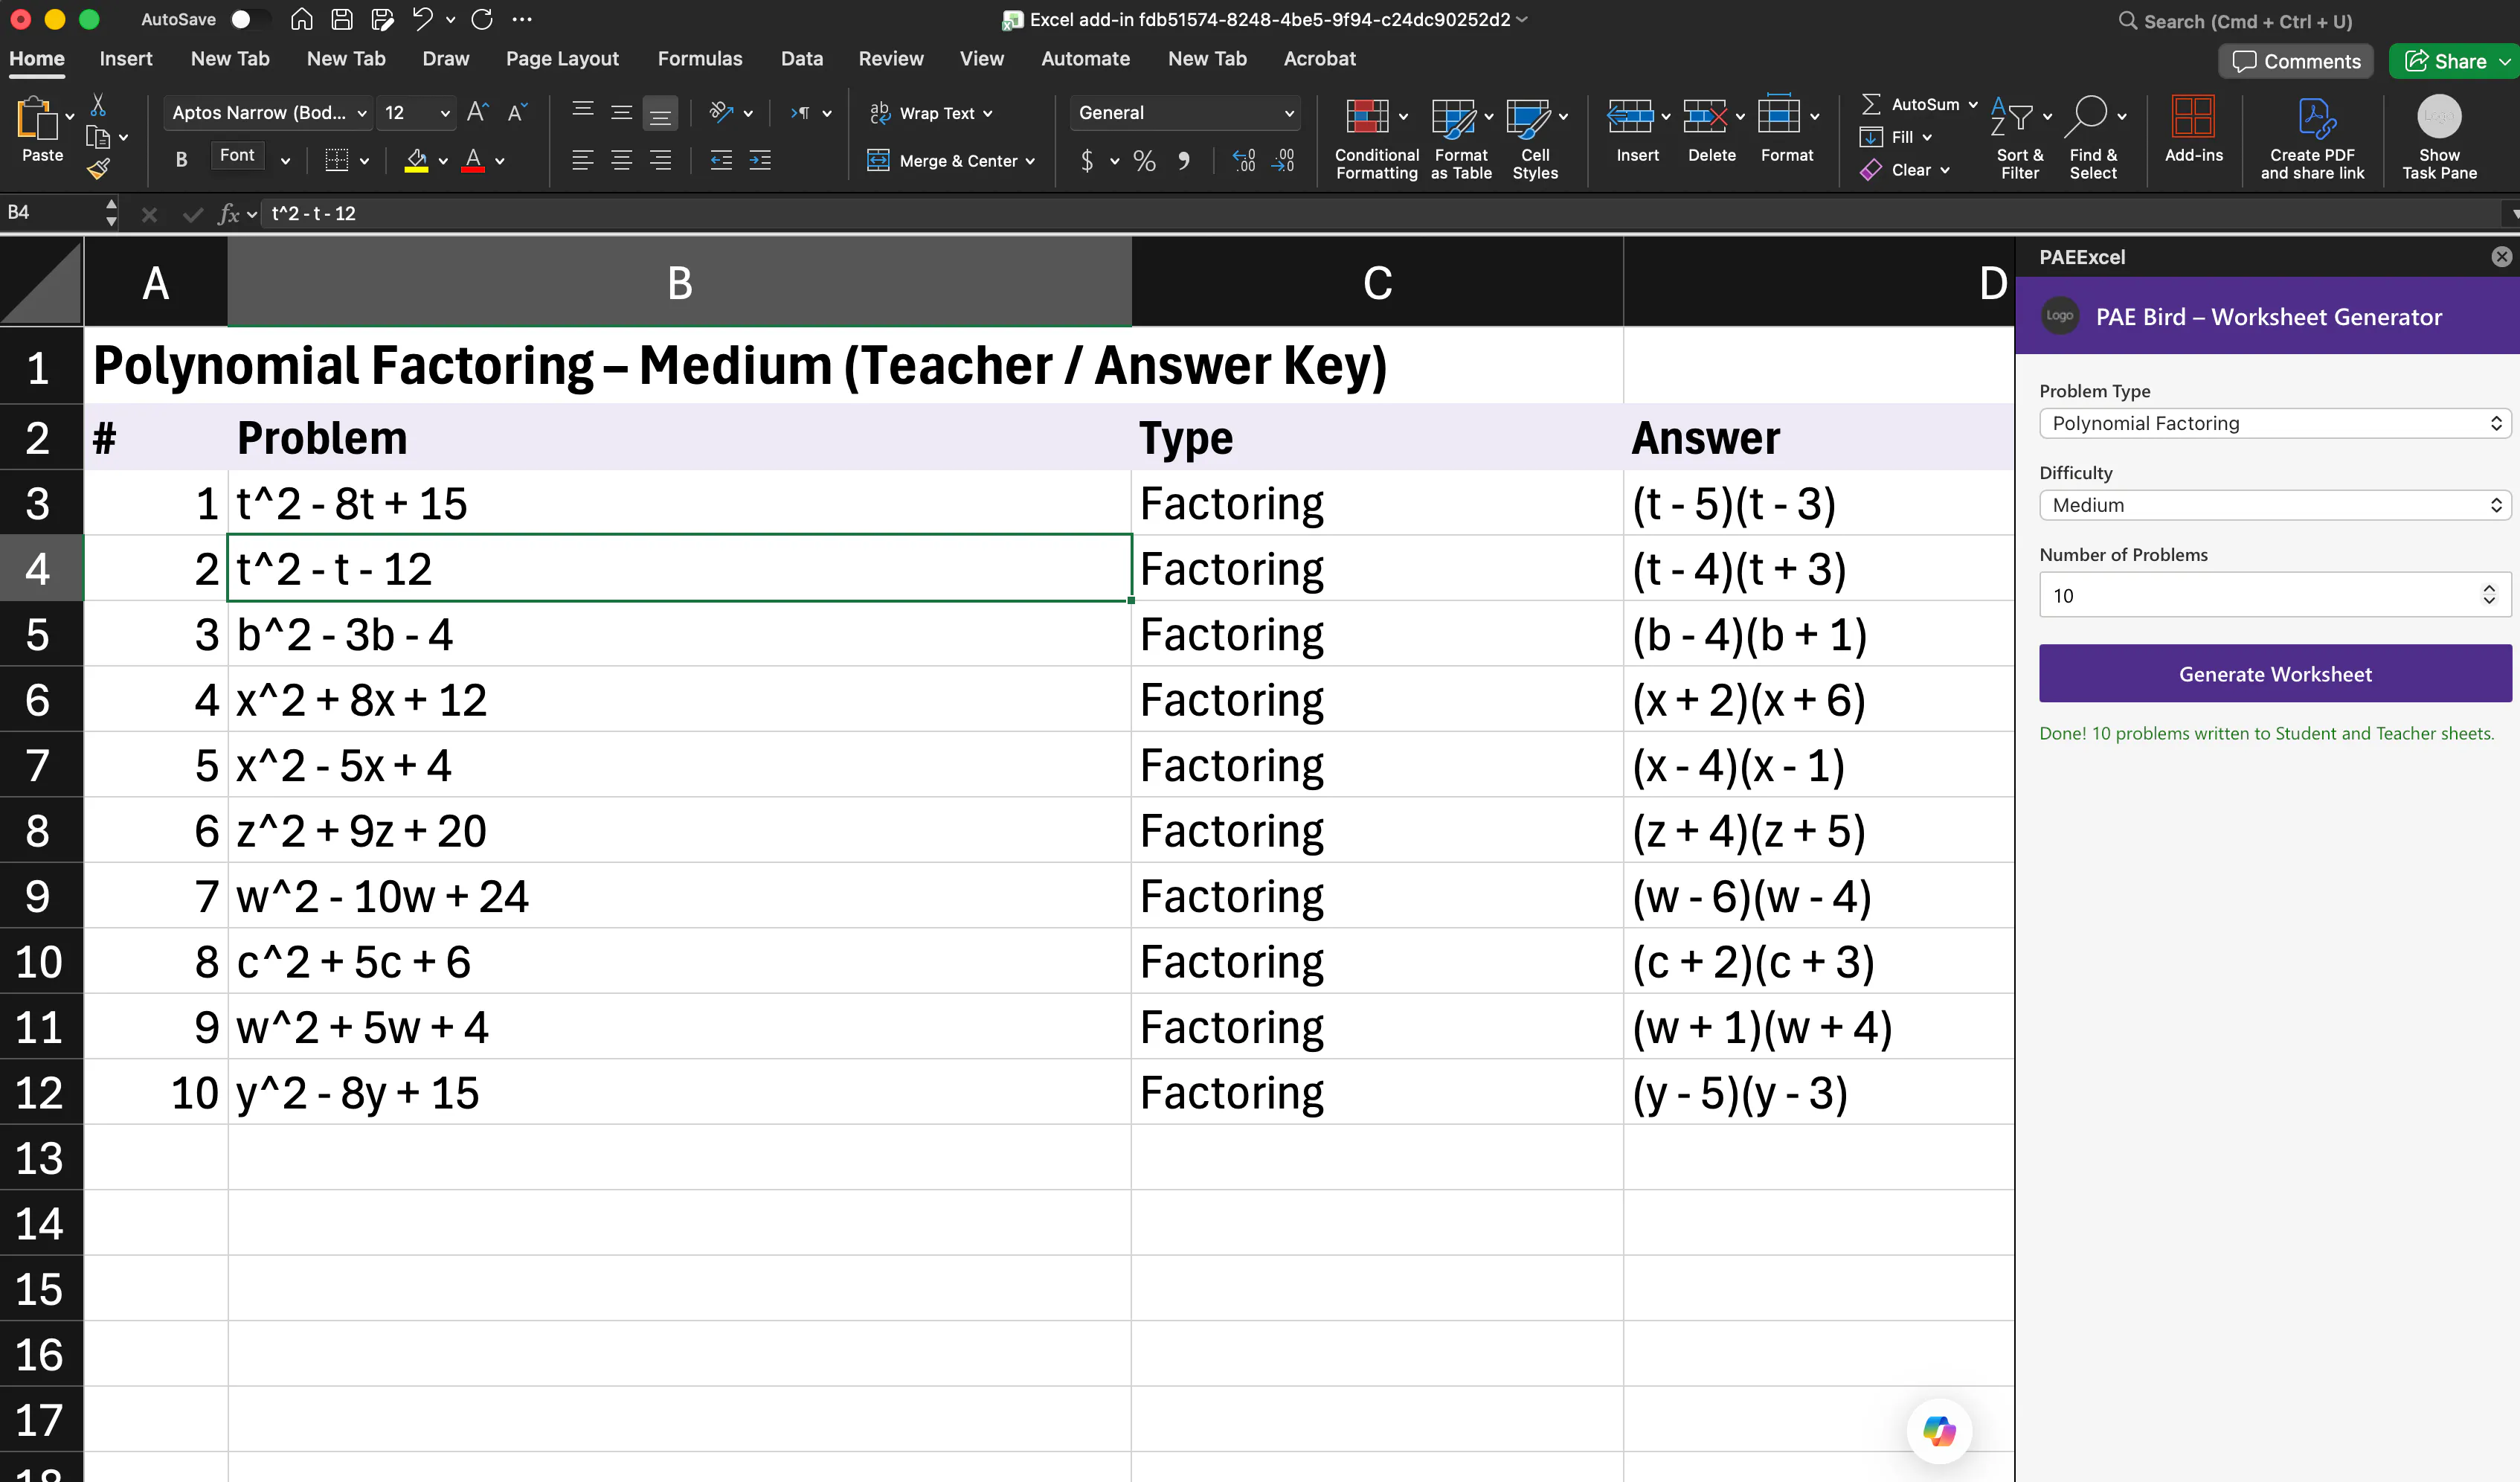The width and height of the screenshot is (2520, 1482).
Task: Open Sort & Filter menu
Action: point(2020,139)
